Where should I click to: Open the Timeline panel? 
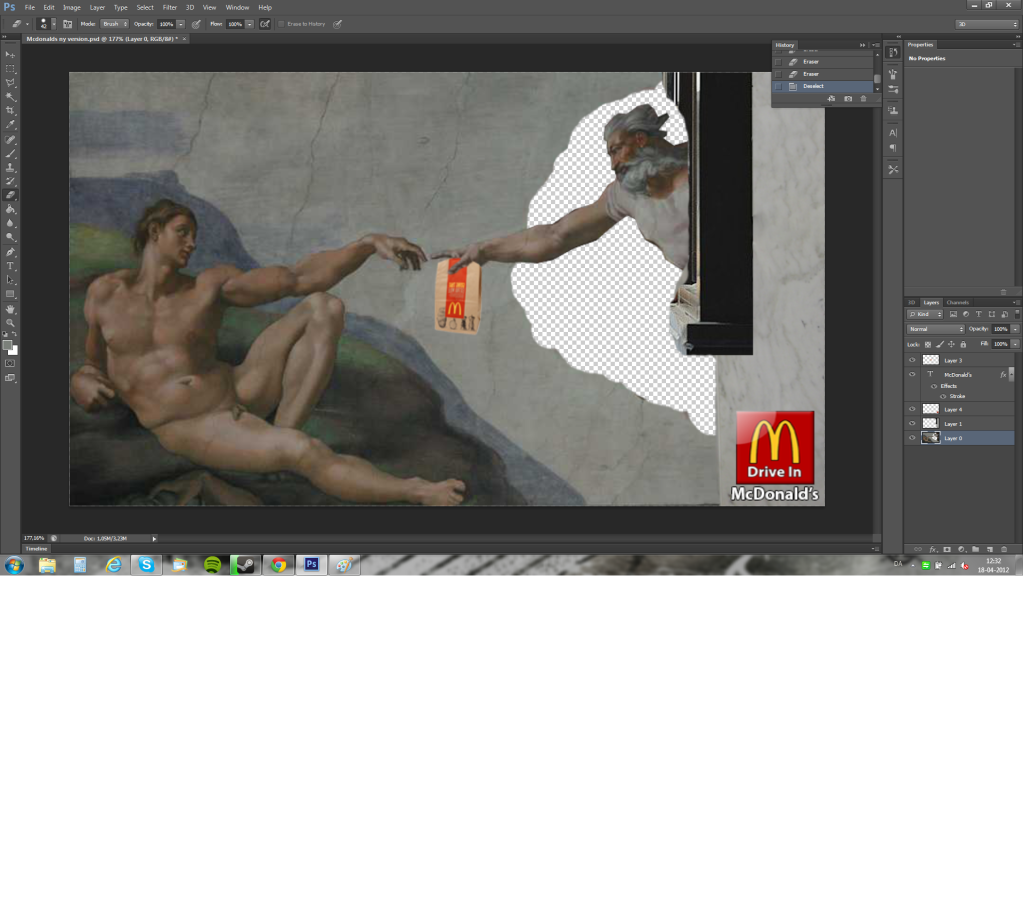pyautogui.click(x=37, y=549)
